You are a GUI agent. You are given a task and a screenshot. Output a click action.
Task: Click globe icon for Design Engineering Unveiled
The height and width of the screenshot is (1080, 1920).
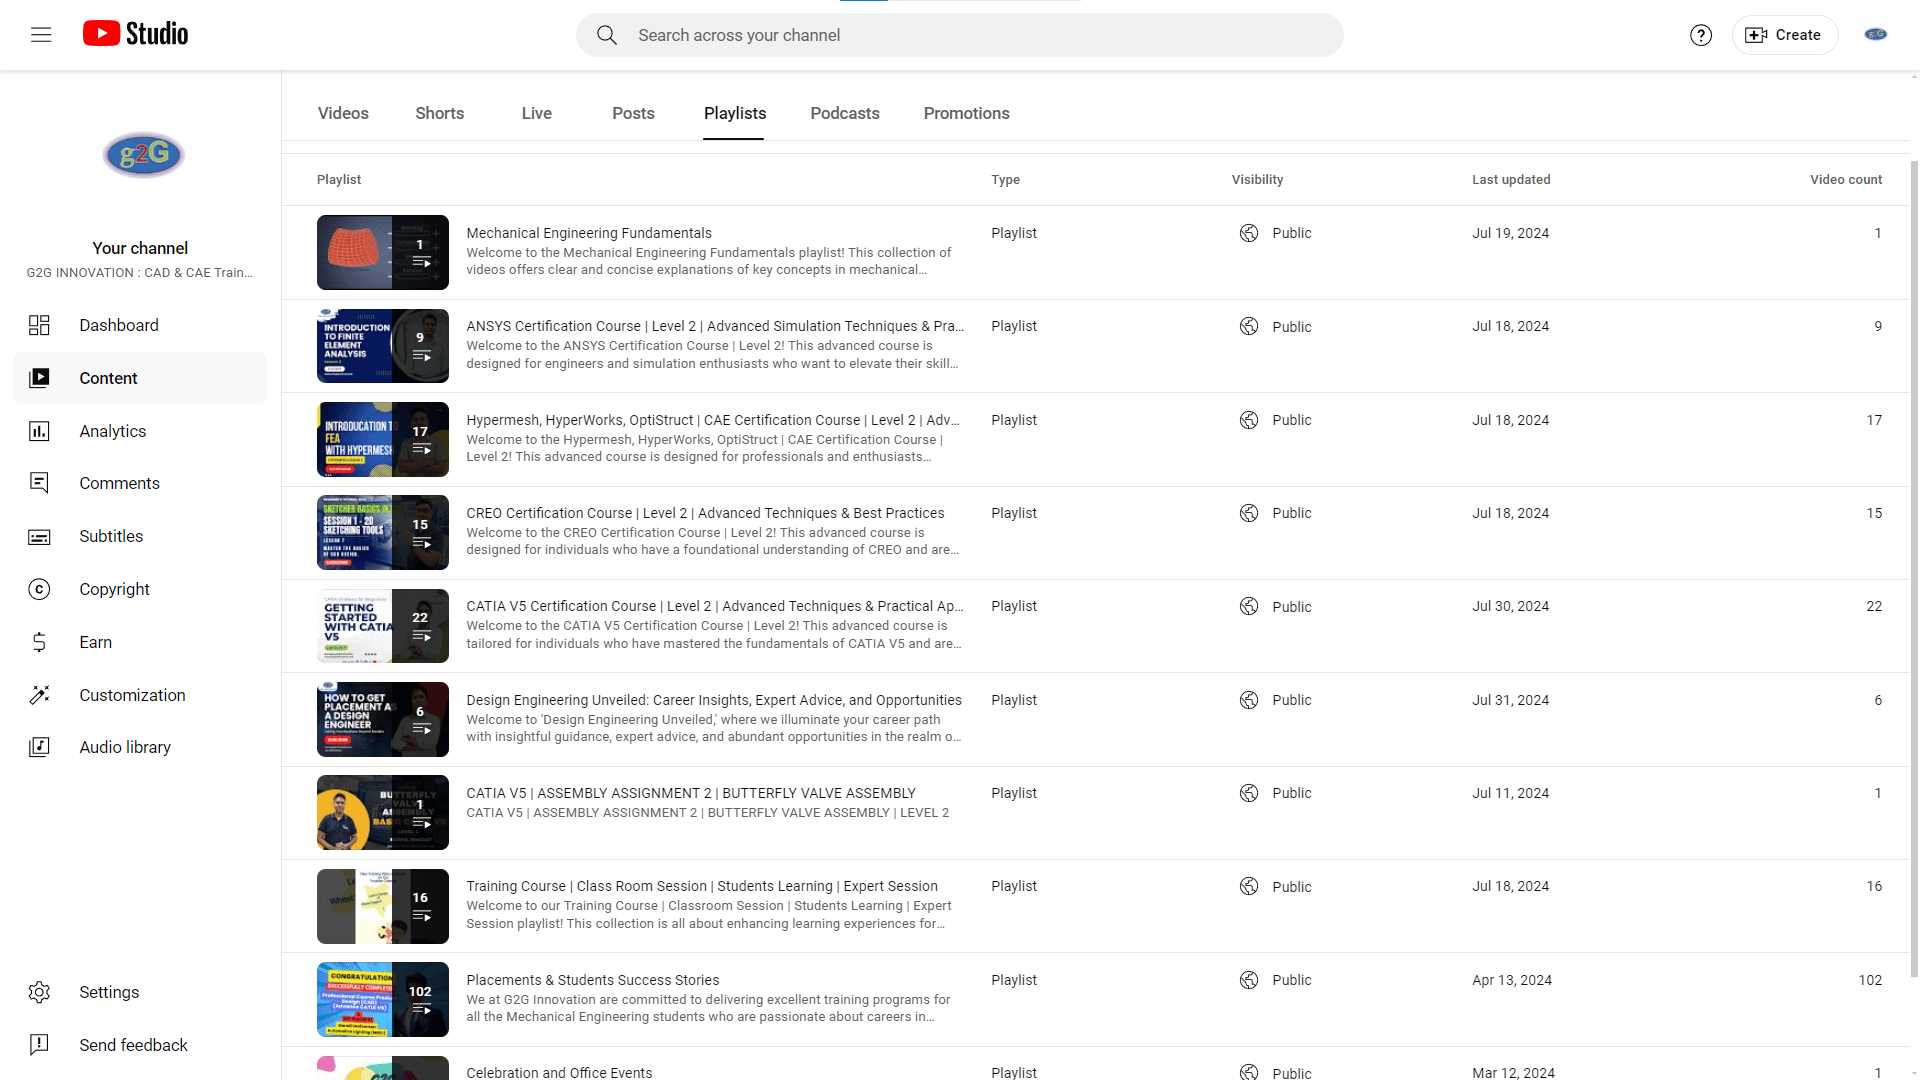1249,700
